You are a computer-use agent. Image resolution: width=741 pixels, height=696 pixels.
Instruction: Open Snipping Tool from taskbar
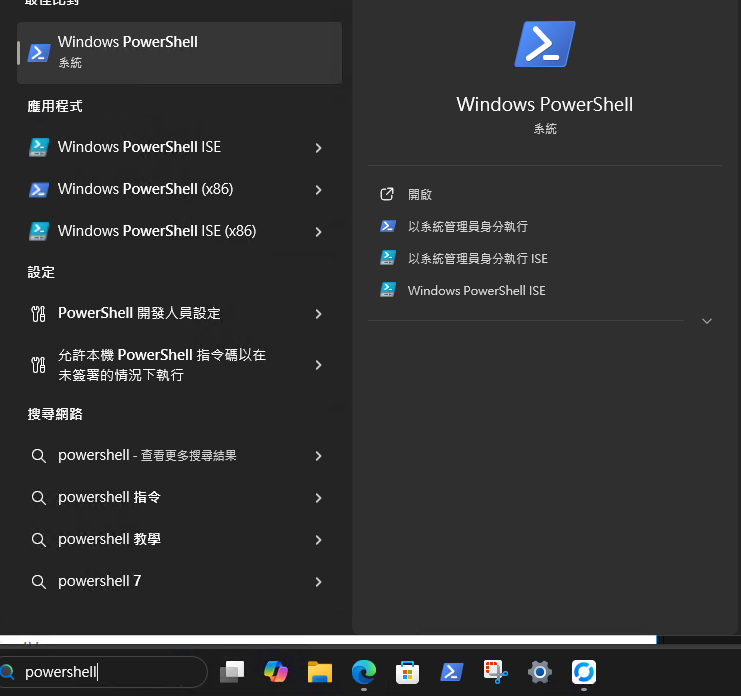click(x=495, y=672)
